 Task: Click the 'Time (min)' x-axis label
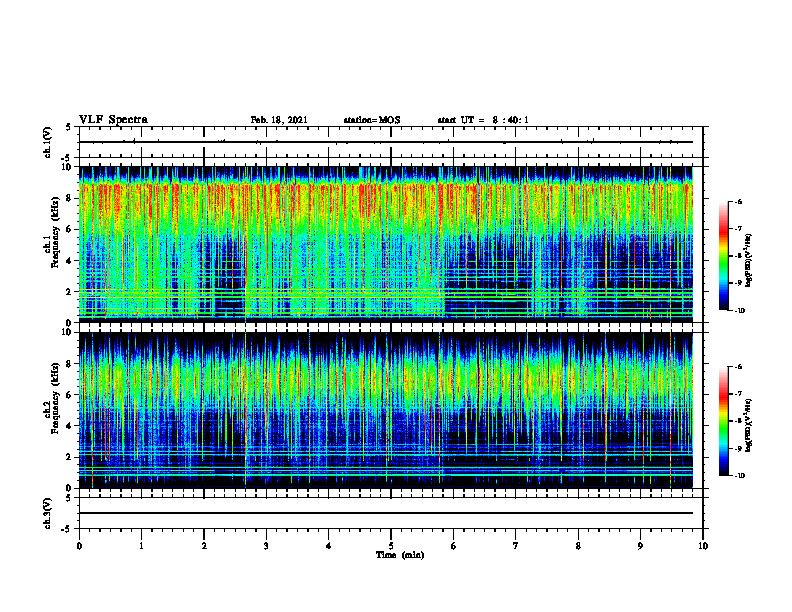coord(400,555)
